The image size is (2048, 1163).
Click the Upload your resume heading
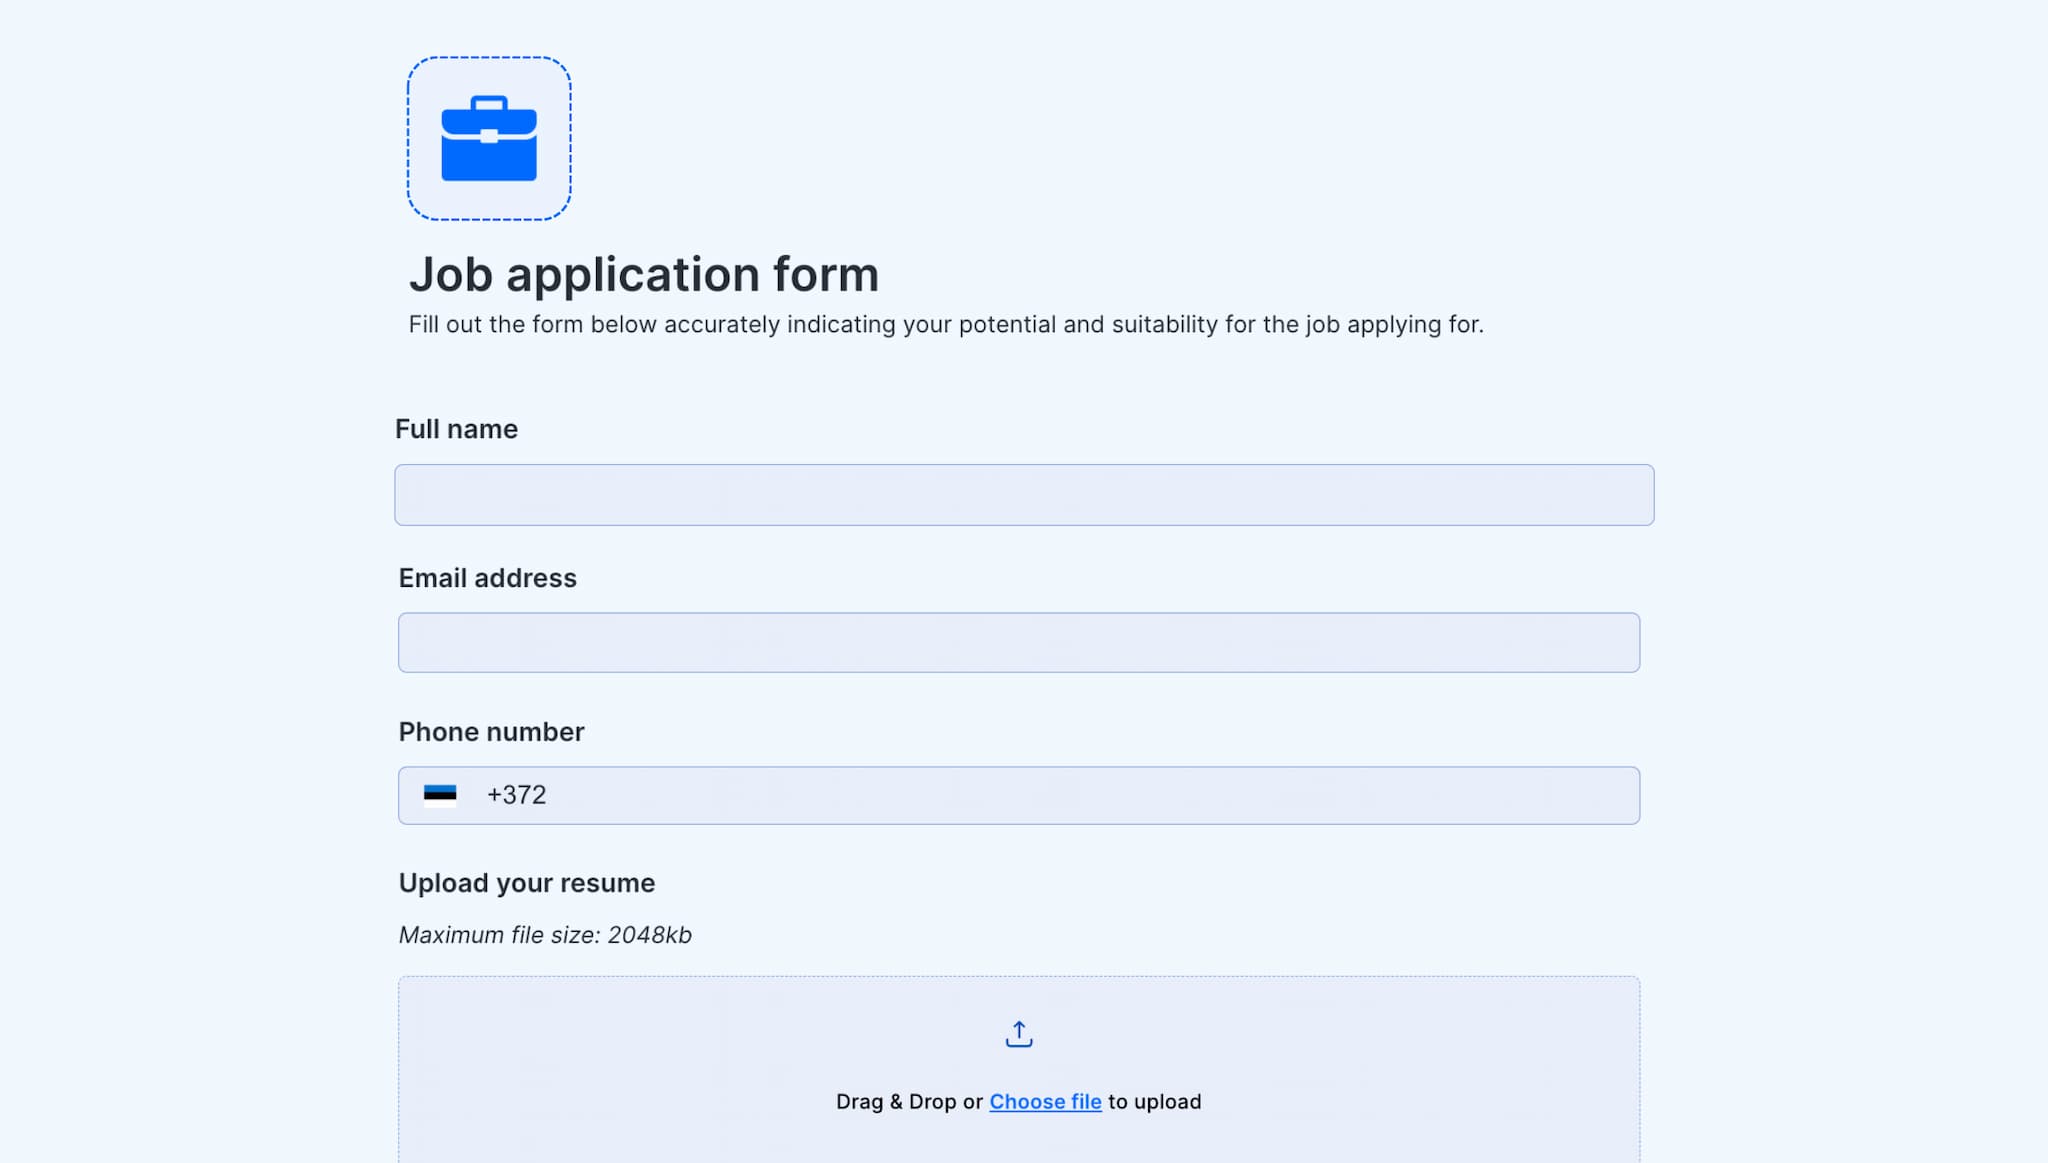(527, 882)
